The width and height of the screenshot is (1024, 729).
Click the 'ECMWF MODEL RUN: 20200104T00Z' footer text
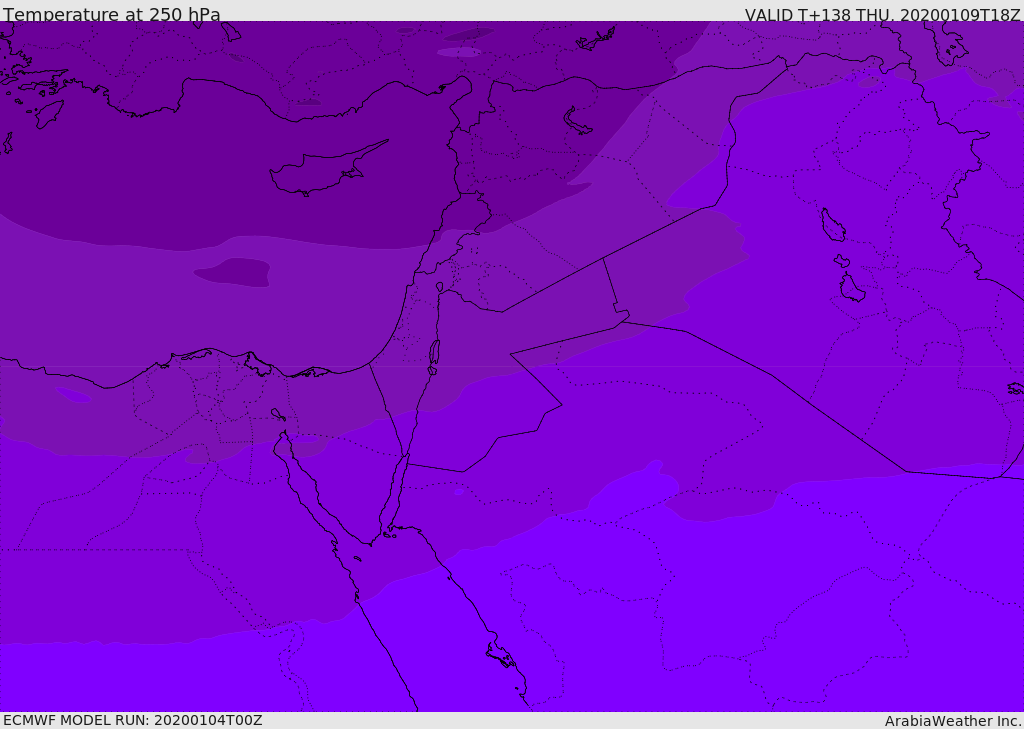tap(133, 720)
